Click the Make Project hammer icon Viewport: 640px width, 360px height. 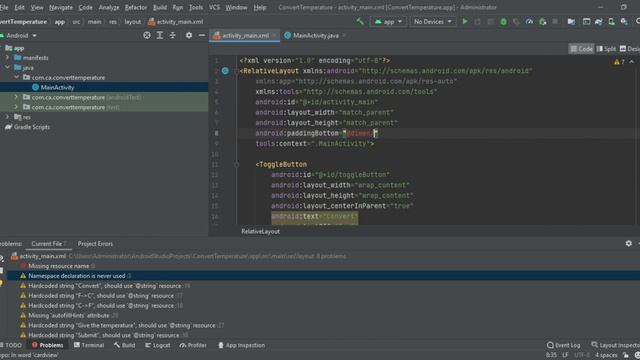(360, 21)
